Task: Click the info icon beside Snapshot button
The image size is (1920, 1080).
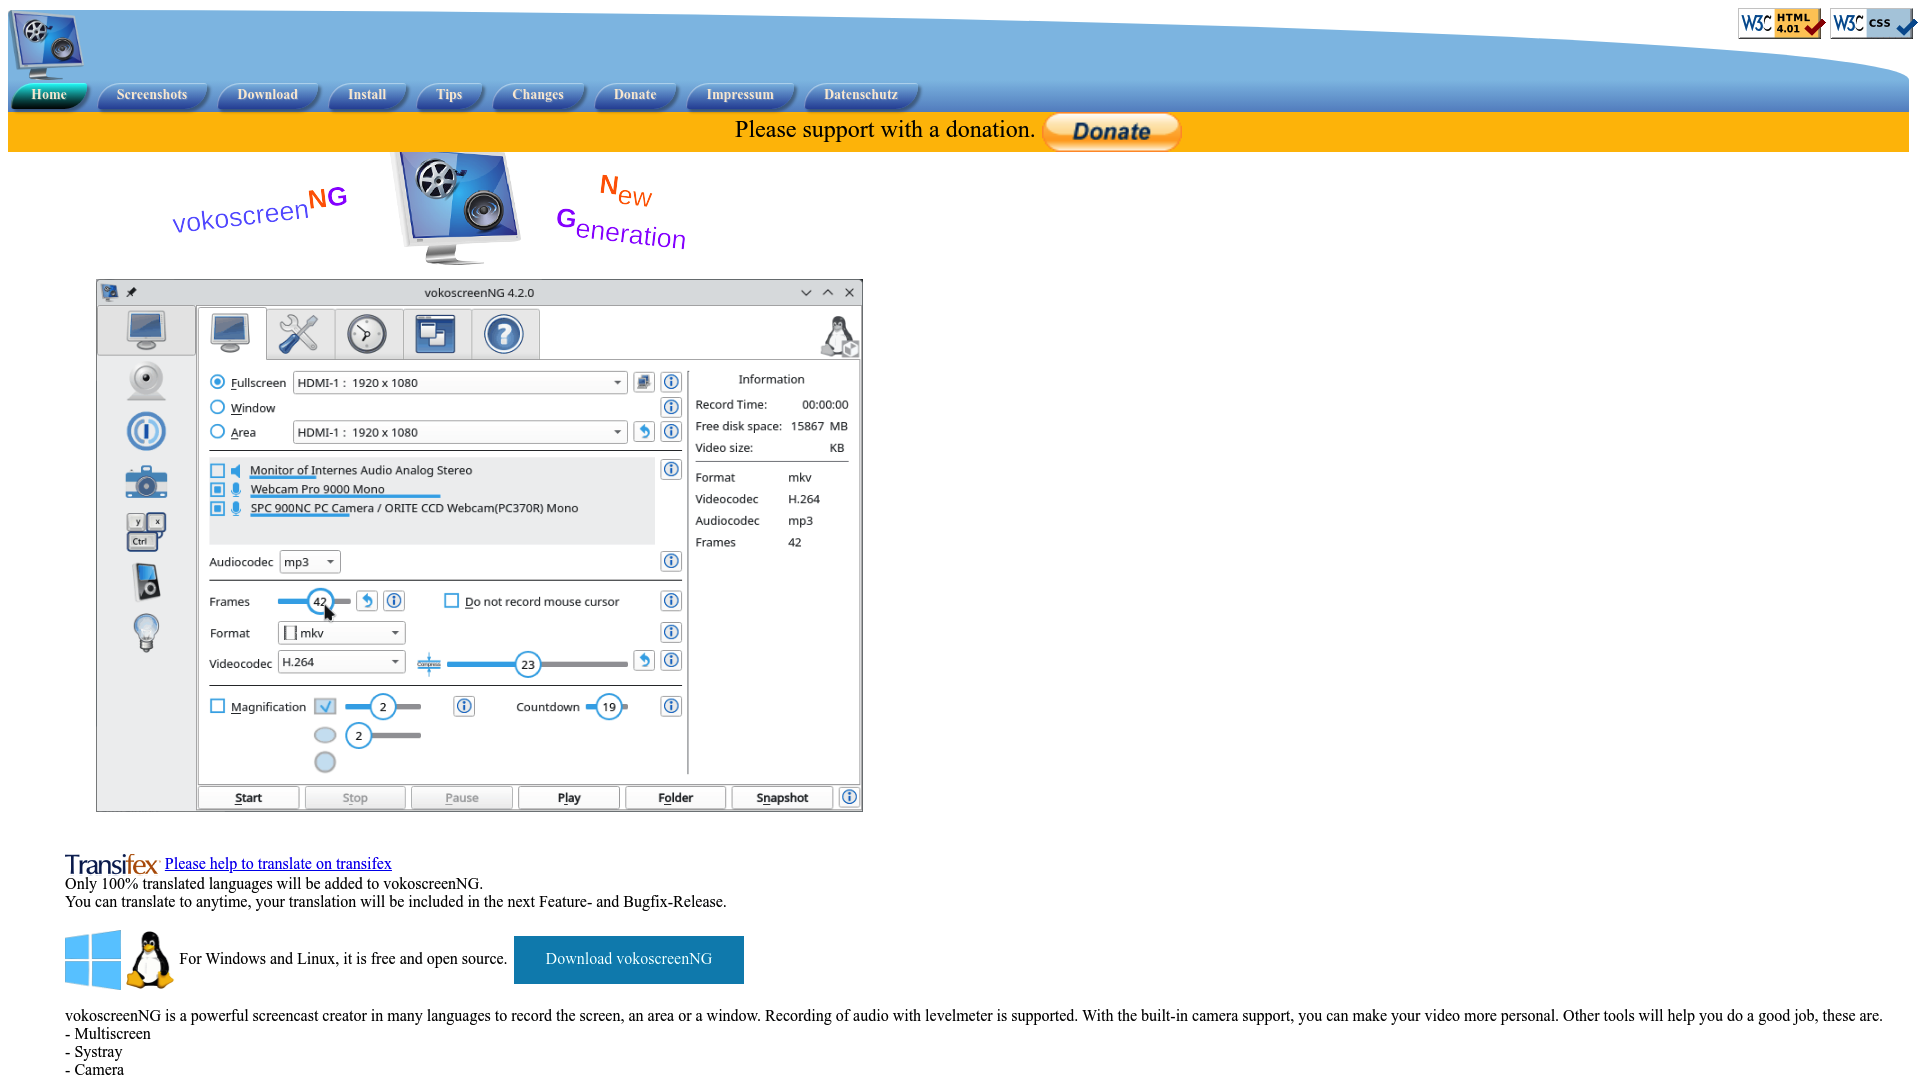Action: point(849,797)
